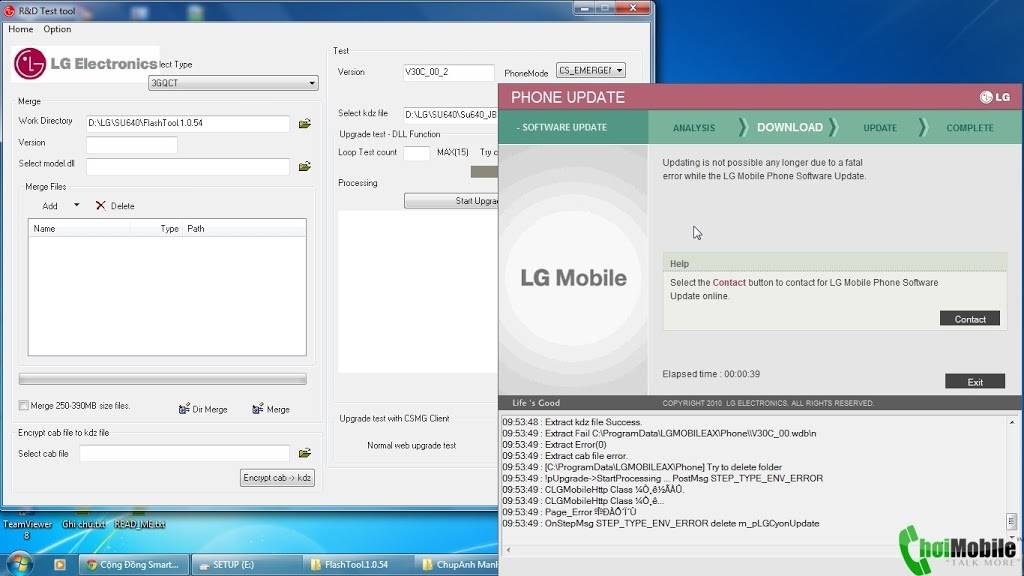The image size is (1024, 576).
Task: Click the COMPLETE step tab
Action: (x=970, y=128)
